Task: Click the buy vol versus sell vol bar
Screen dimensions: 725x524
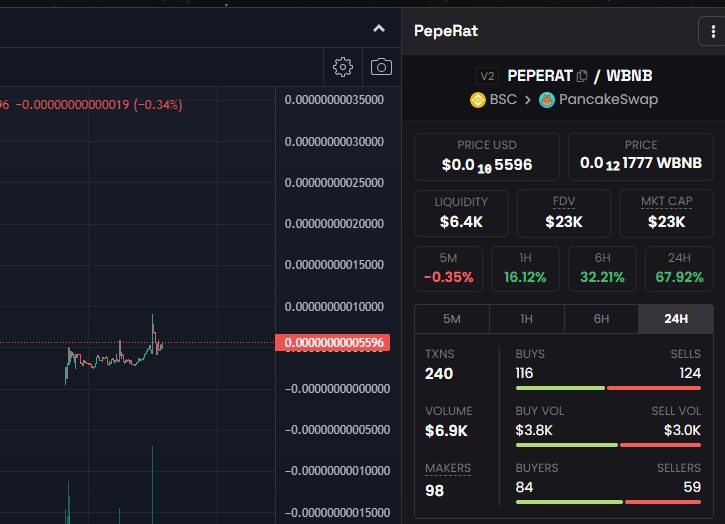Action: click(608, 445)
